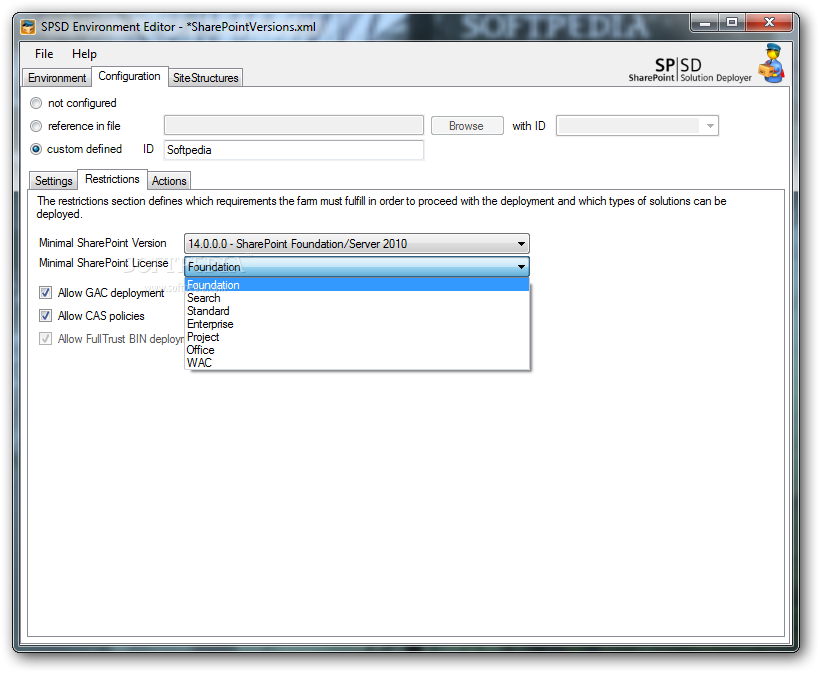Select the 'reference in file' radio button
Screen dimensions: 820x673
(x=36, y=126)
